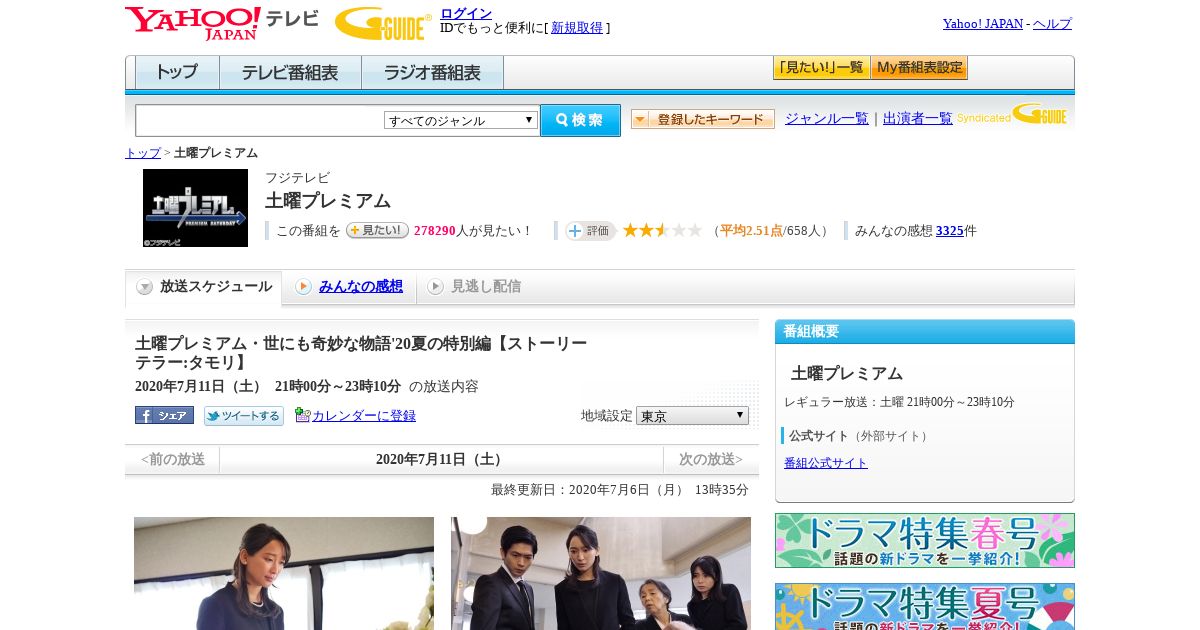Click the トップ breadcrumb link
The width and height of the screenshot is (1200, 630).
point(143,153)
